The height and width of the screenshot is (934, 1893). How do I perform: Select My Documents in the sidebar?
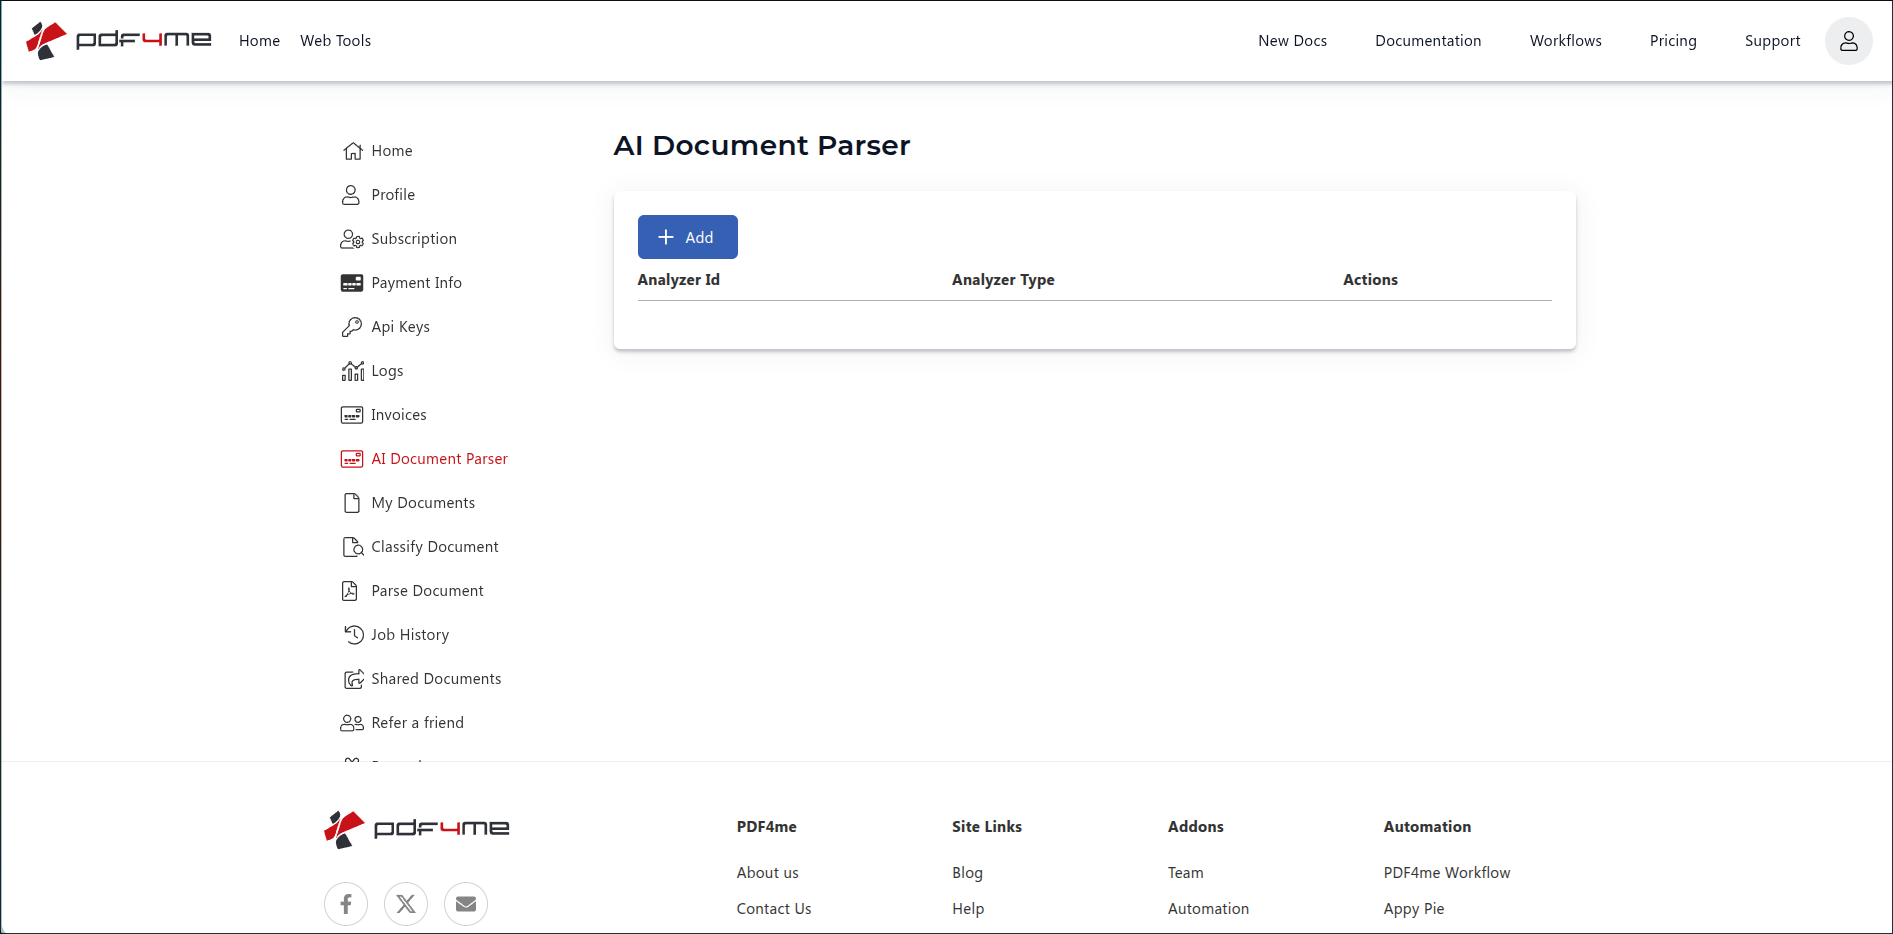tap(423, 503)
